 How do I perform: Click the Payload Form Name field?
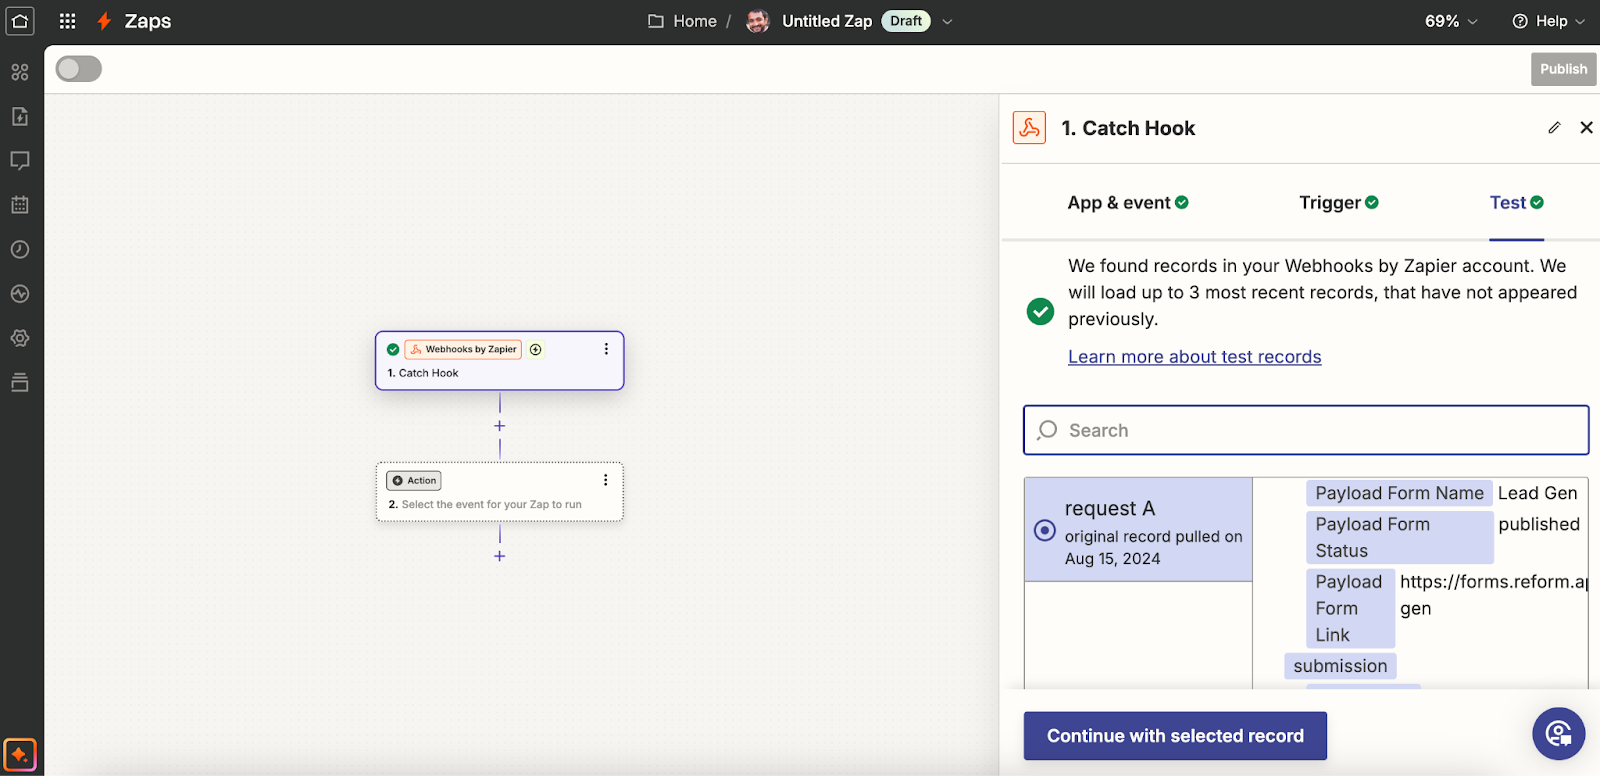pyautogui.click(x=1399, y=493)
